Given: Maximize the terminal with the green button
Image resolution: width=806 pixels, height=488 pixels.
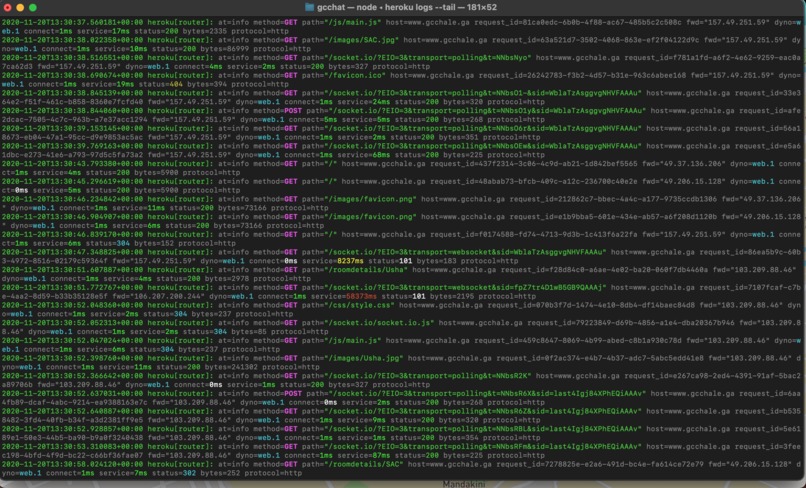Looking at the screenshot, I should 32,7.
